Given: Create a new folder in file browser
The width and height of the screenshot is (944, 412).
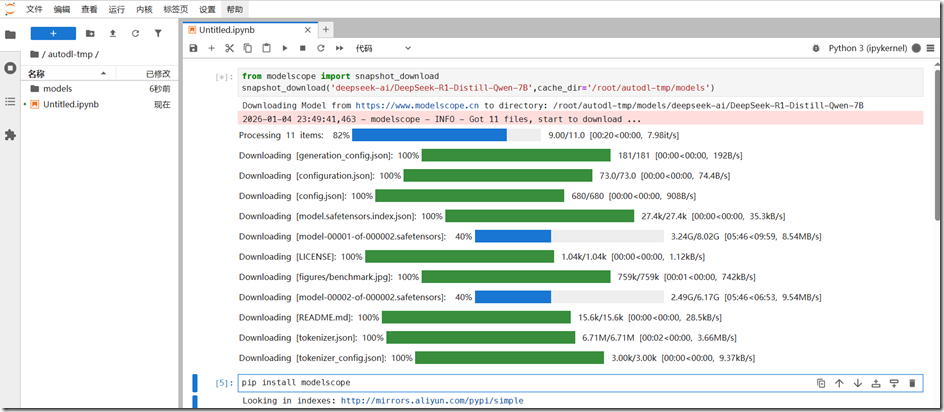Looking at the screenshot, I should (90, 34).
